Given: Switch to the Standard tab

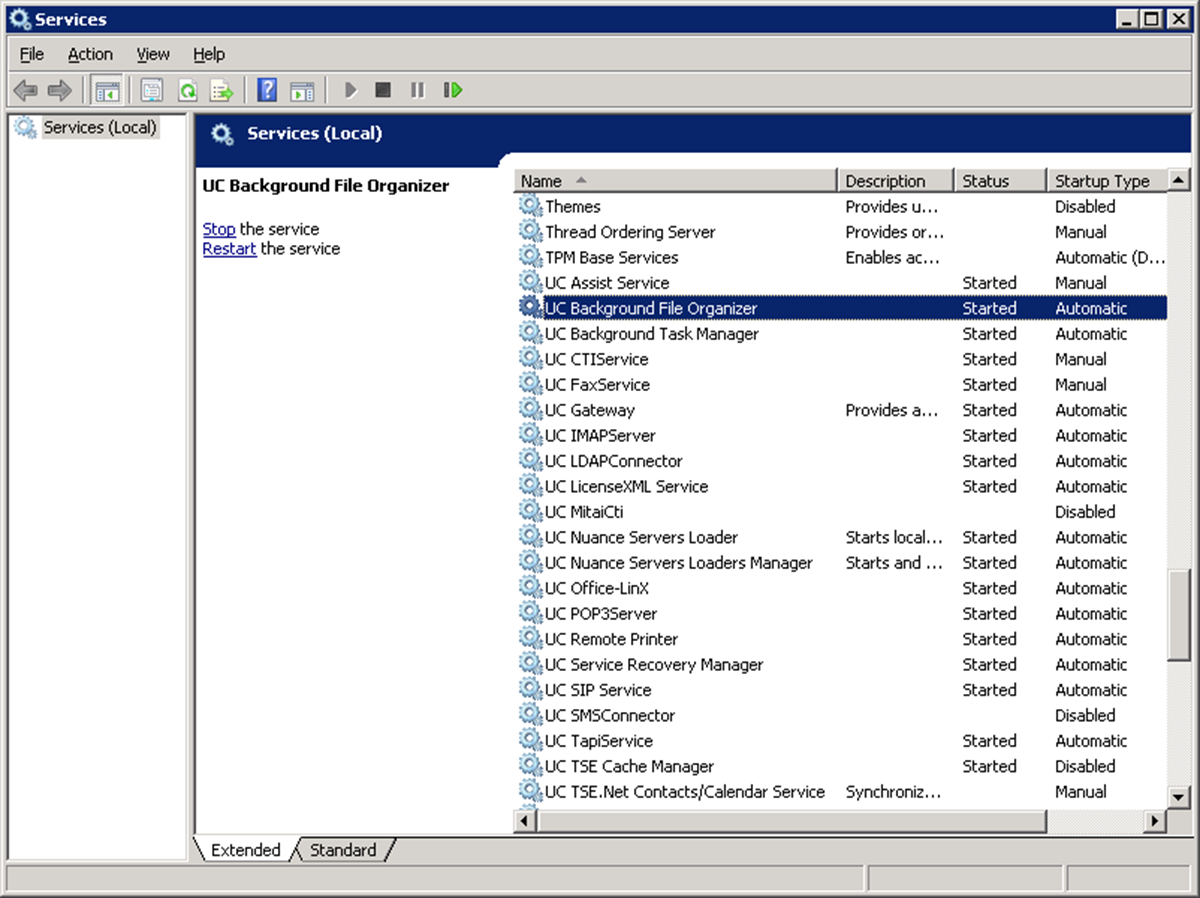Looking at the screenshot, I should pos(342,850).
